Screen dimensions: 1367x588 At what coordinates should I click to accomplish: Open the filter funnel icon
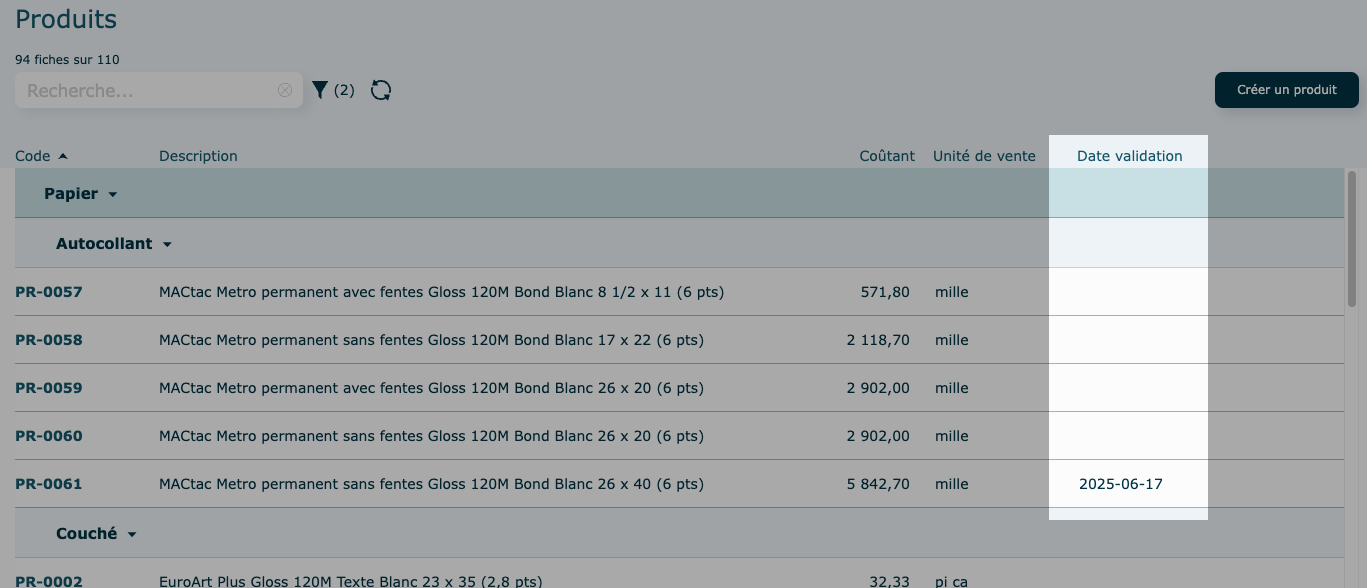pyautogui.click(x=320, y=90)
